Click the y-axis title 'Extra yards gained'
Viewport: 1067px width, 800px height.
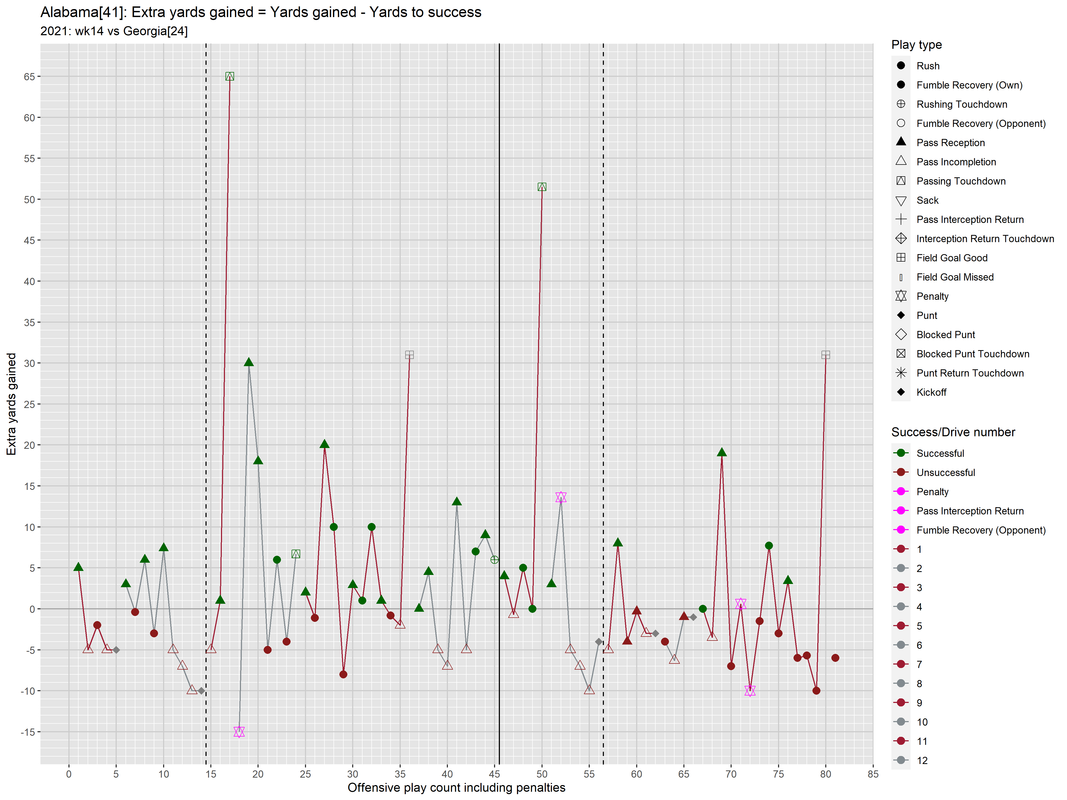(x=11, y=404)
